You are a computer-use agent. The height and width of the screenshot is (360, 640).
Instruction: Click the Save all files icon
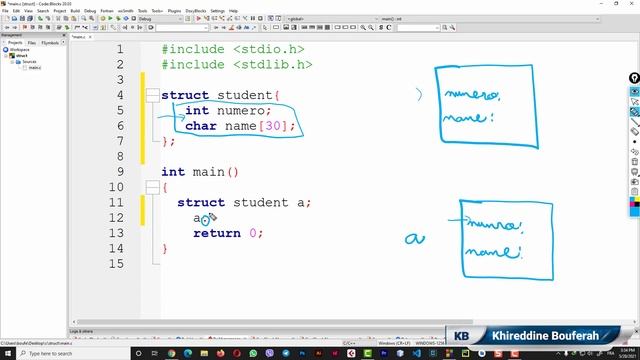[x=30, y=19]
